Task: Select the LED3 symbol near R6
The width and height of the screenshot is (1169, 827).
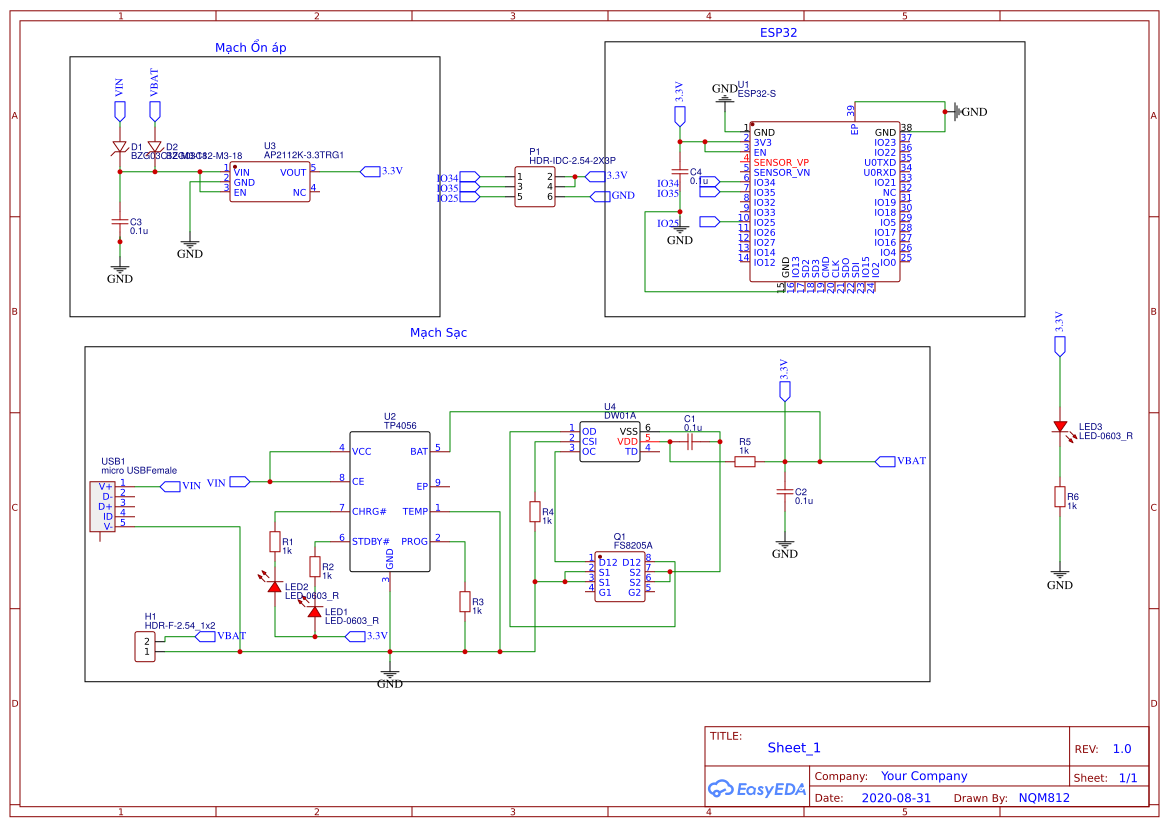Action: (1059, 426)
